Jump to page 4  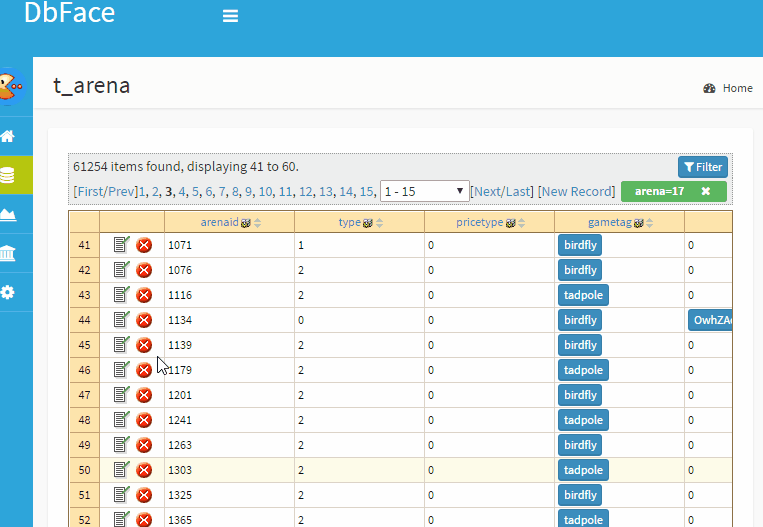(182, 192)
